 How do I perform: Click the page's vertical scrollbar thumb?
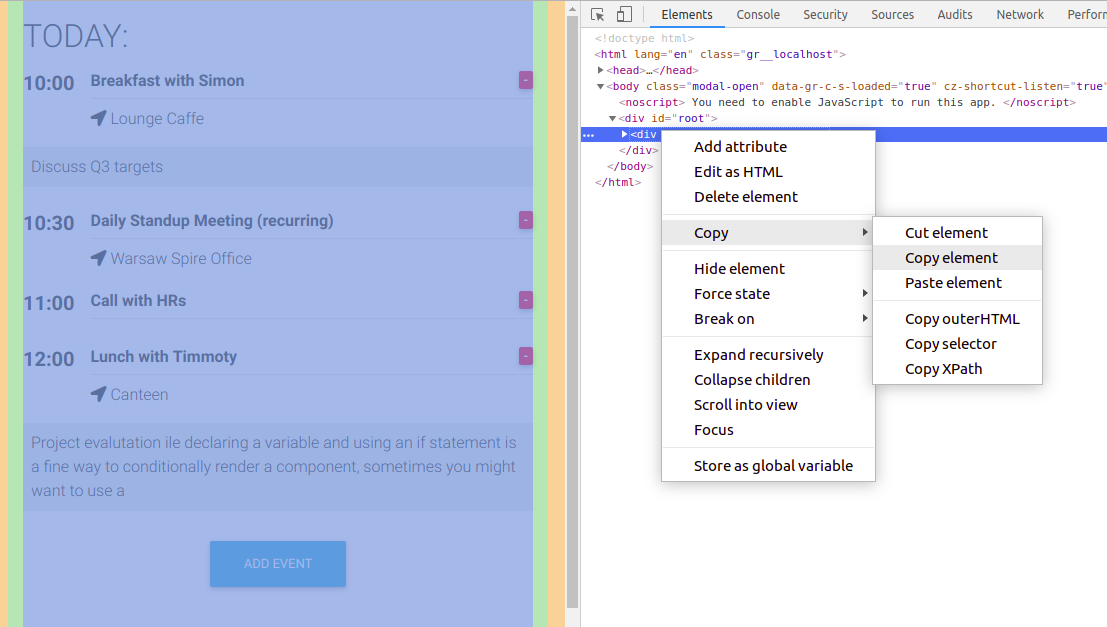(x=573, y=311)
